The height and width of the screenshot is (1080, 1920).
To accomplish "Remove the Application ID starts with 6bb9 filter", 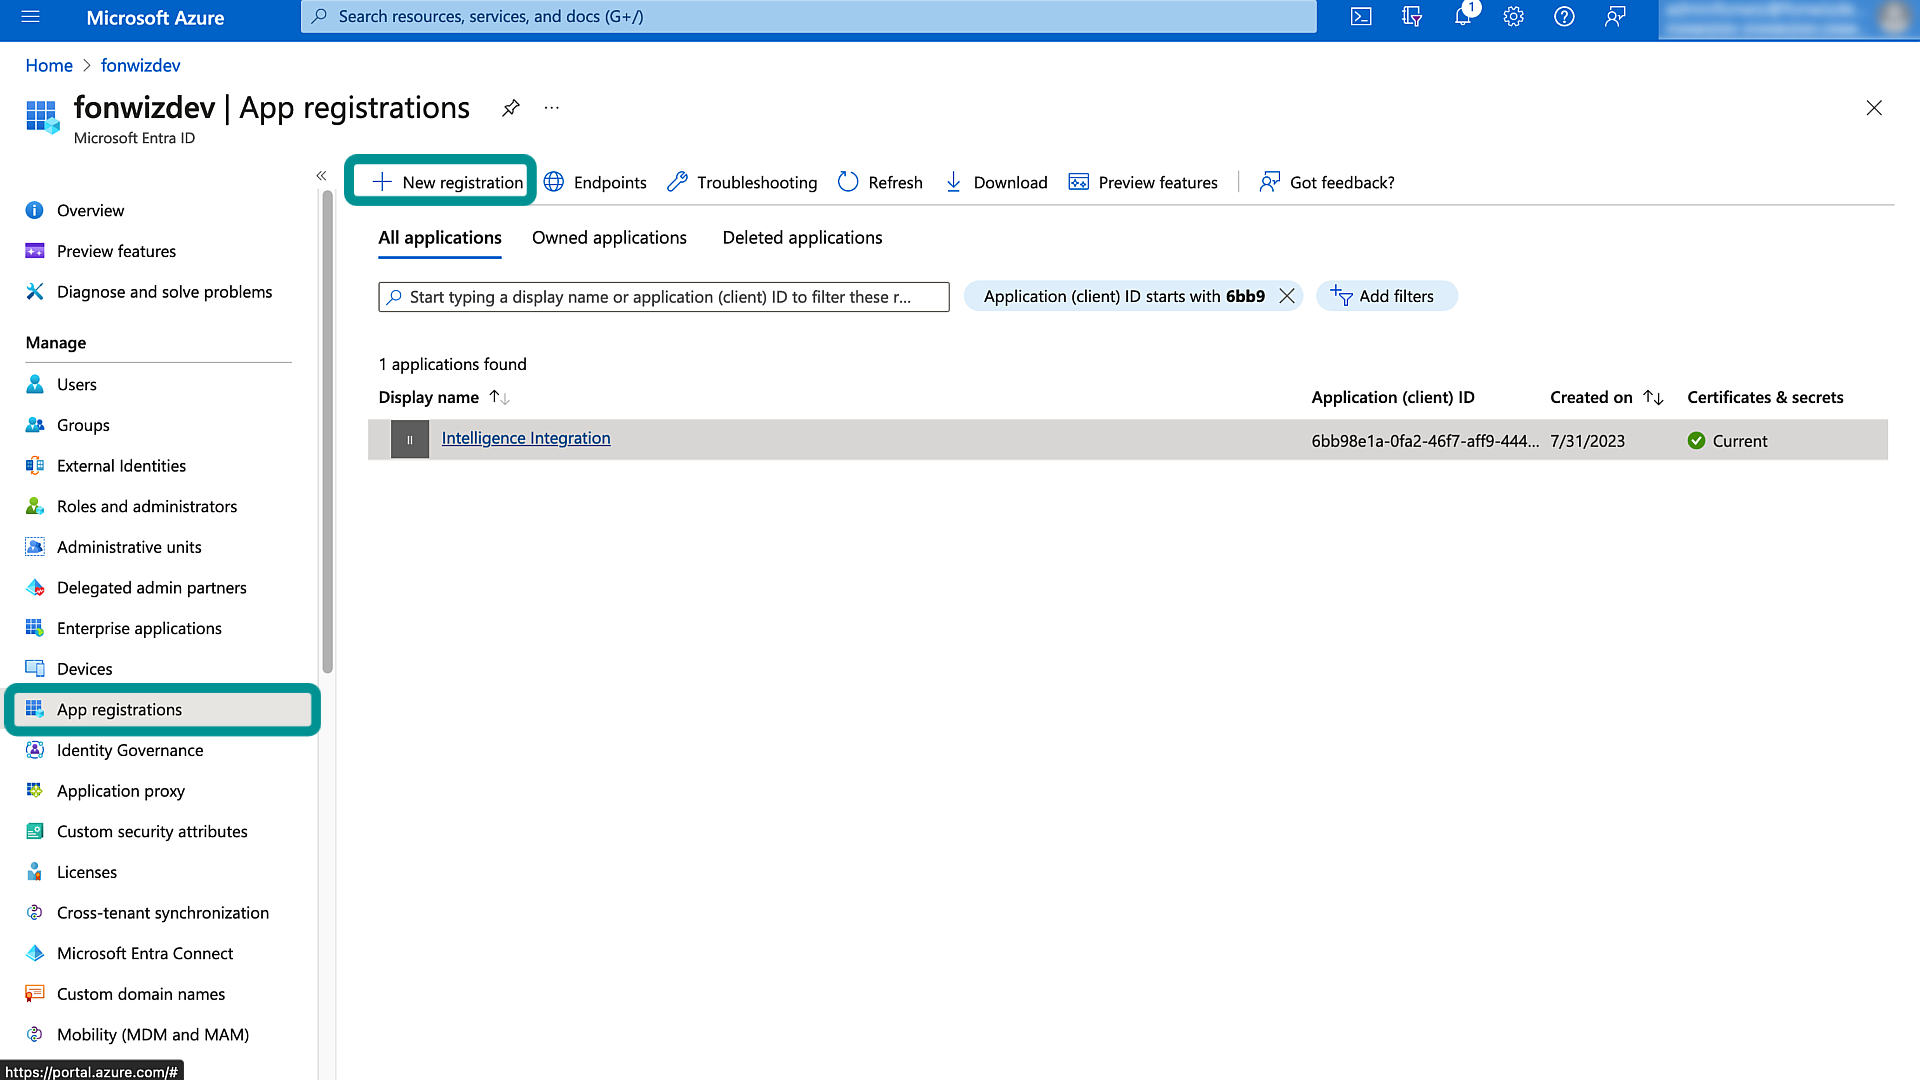I will (1287, 296).
